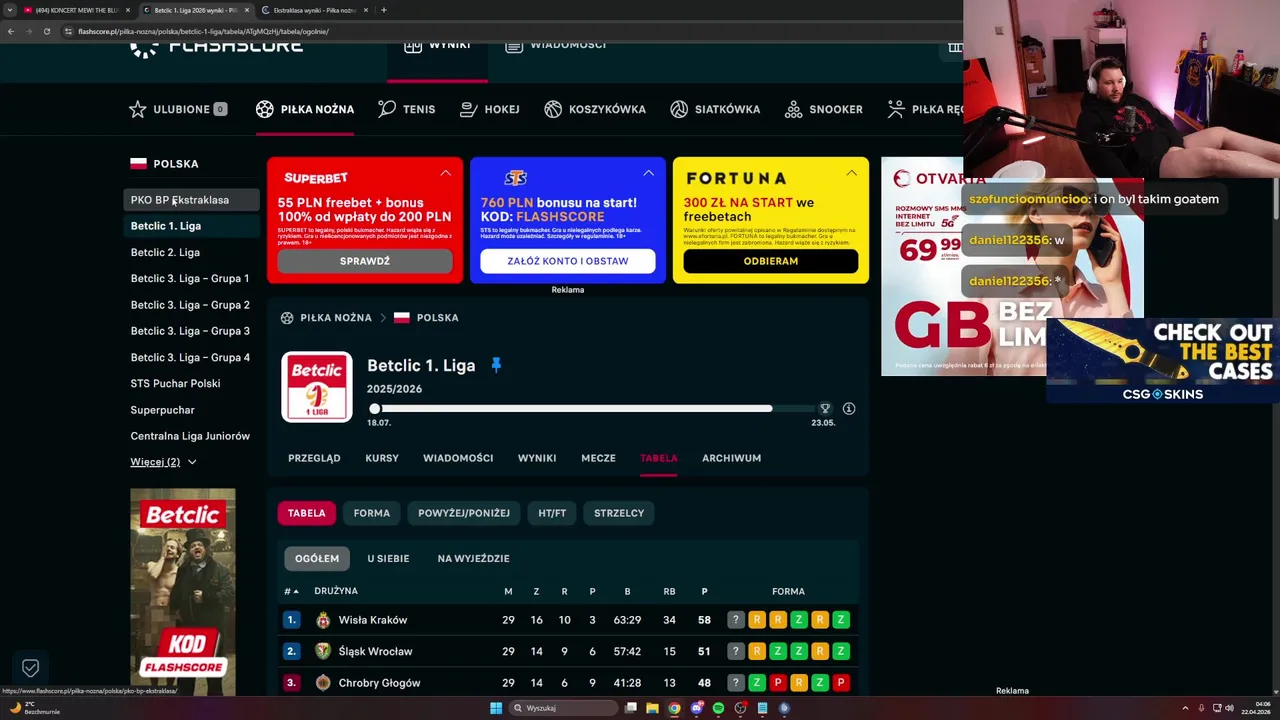Show the Ogółem standings view
This screenshot has width=1280, height=720.
[x=317, y=559]
